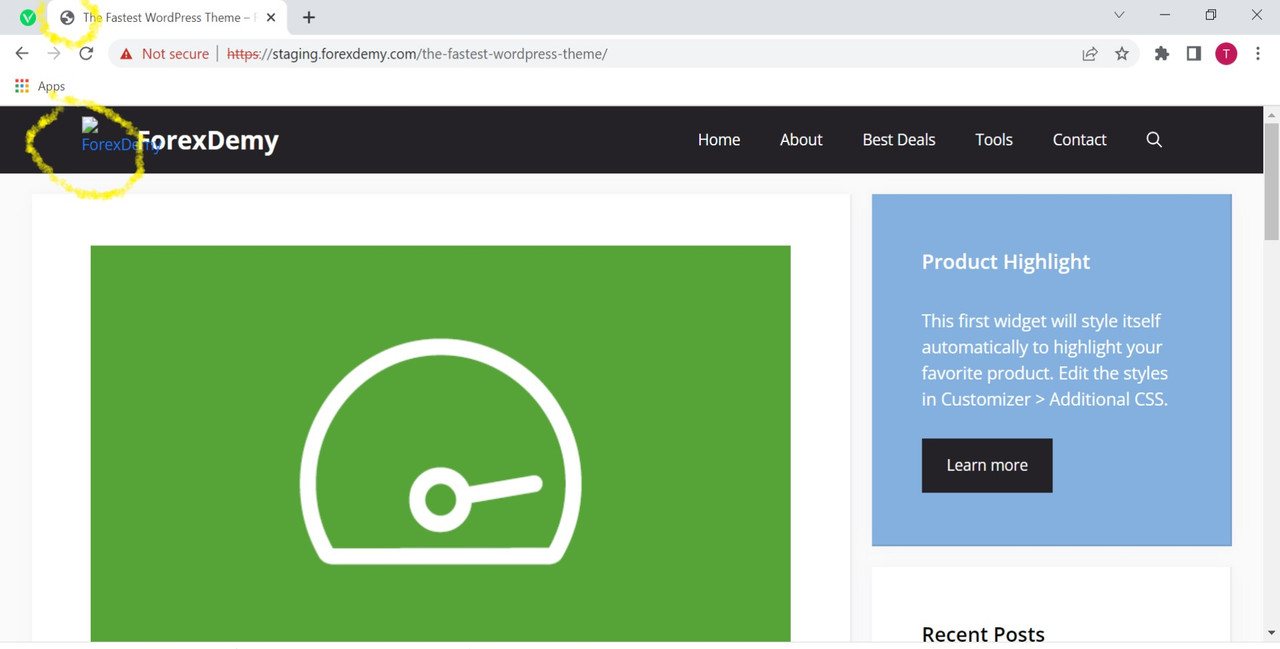Close The Fastest WordPress Theme tab
Image resolution: width=1280 pixels, height=649 pixels.
pos(271,17)
